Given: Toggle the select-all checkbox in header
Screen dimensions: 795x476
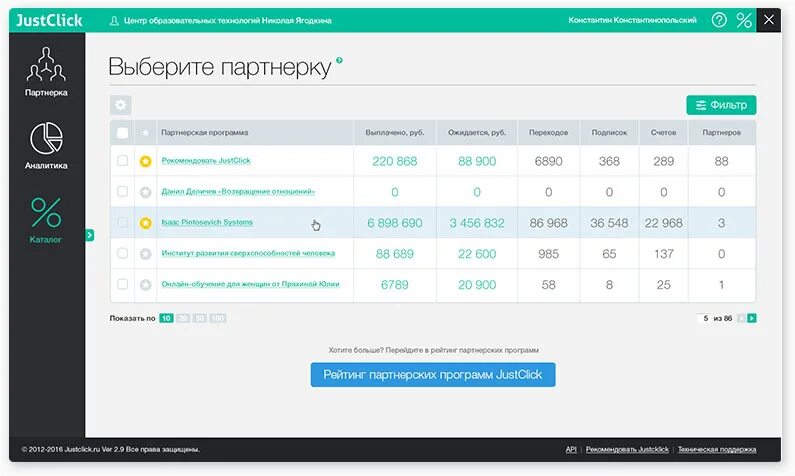Looking at the screenshot, I should coord(122,133).
